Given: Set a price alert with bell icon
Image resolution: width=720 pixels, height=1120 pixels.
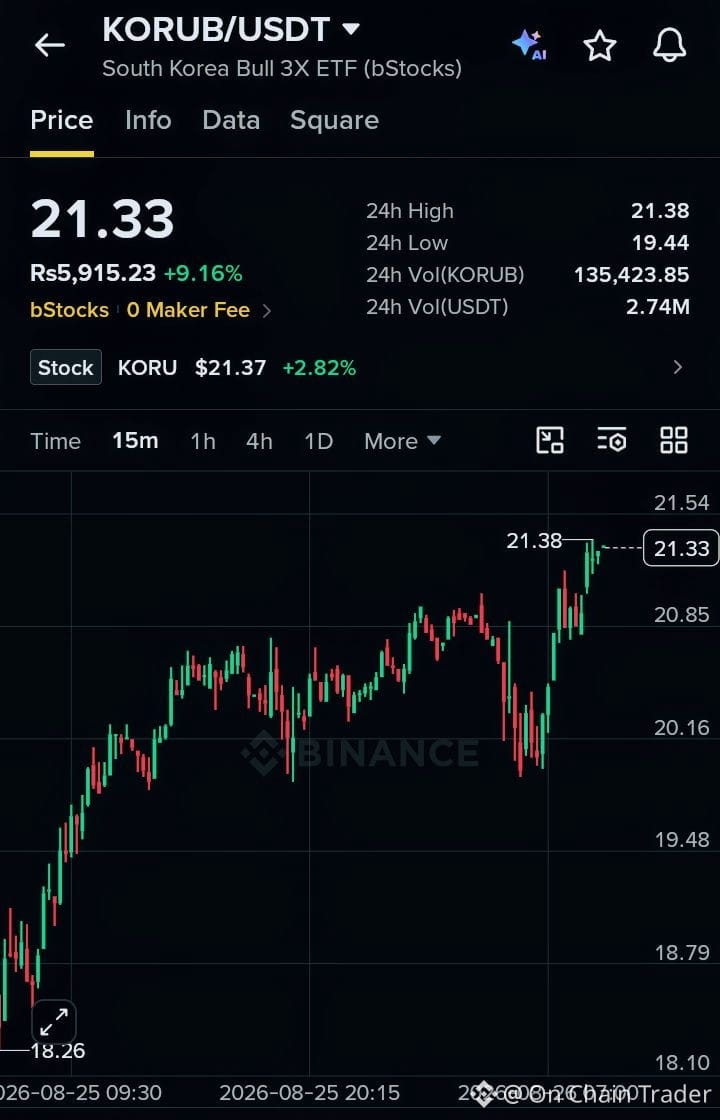Looking at the screenshot, I should [669, 45].
